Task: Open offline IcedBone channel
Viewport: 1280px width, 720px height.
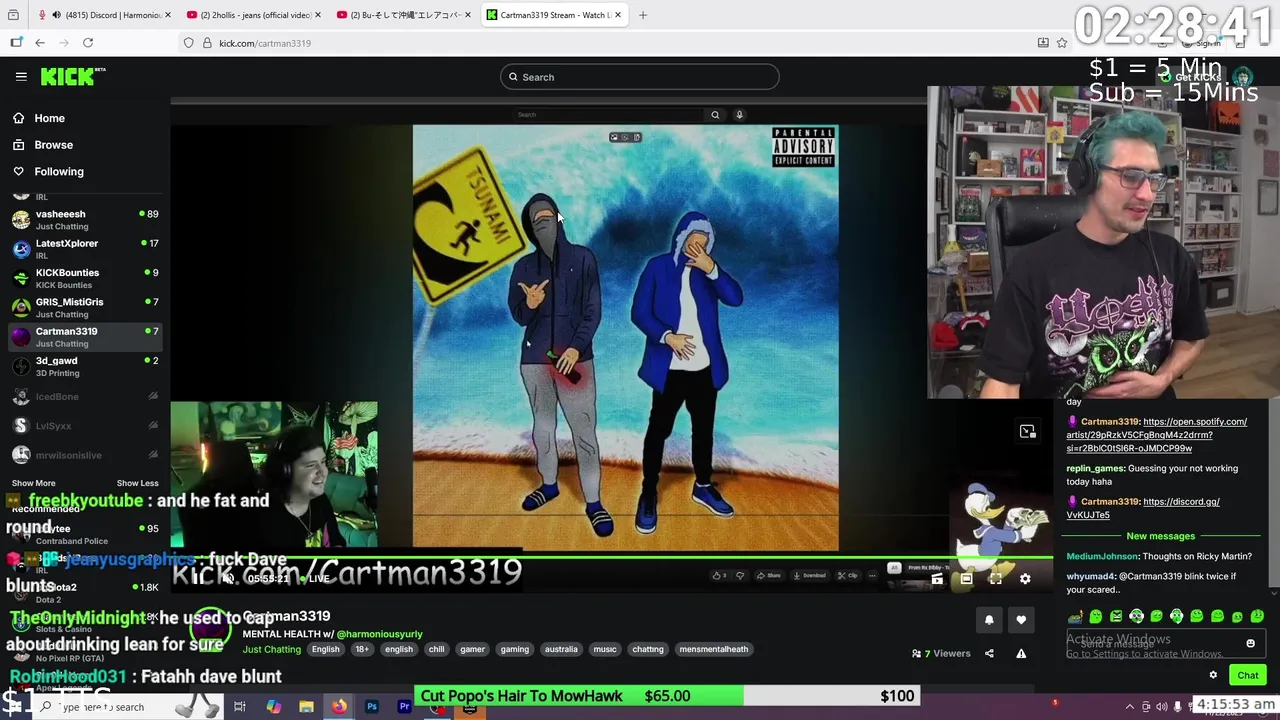Action: click(84, 397)
